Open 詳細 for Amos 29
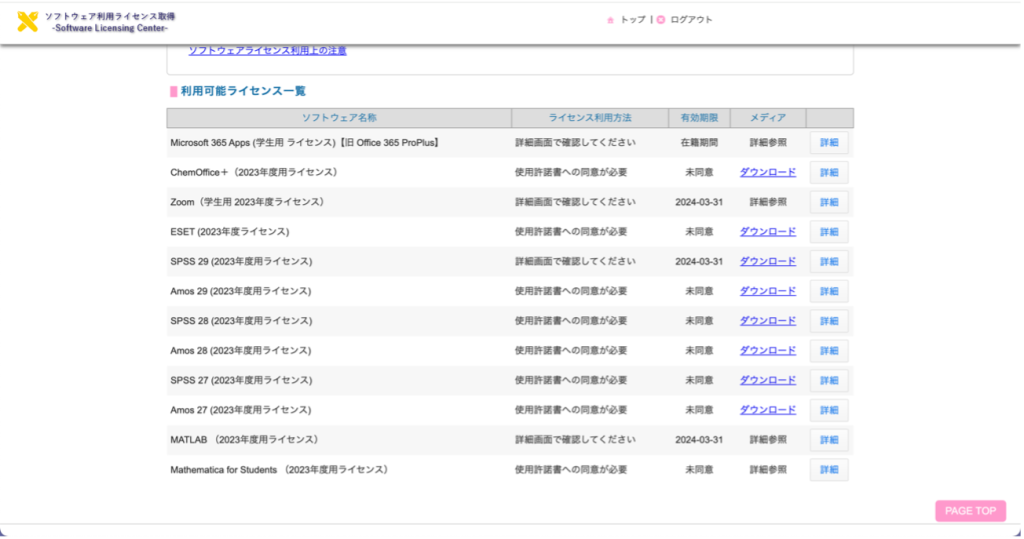The width and height of the screenshot is (1024, 539). 829,291
